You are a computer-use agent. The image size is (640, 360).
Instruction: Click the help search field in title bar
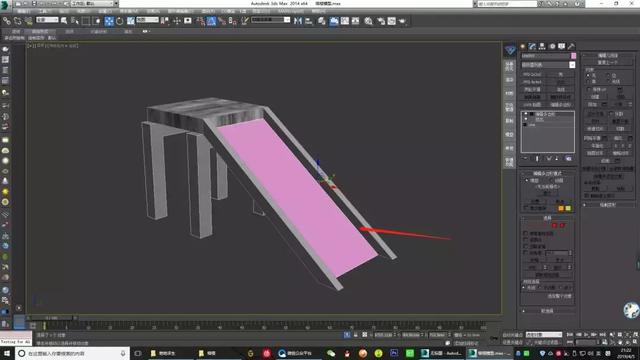pyautogui.click(x=507, y=4)
